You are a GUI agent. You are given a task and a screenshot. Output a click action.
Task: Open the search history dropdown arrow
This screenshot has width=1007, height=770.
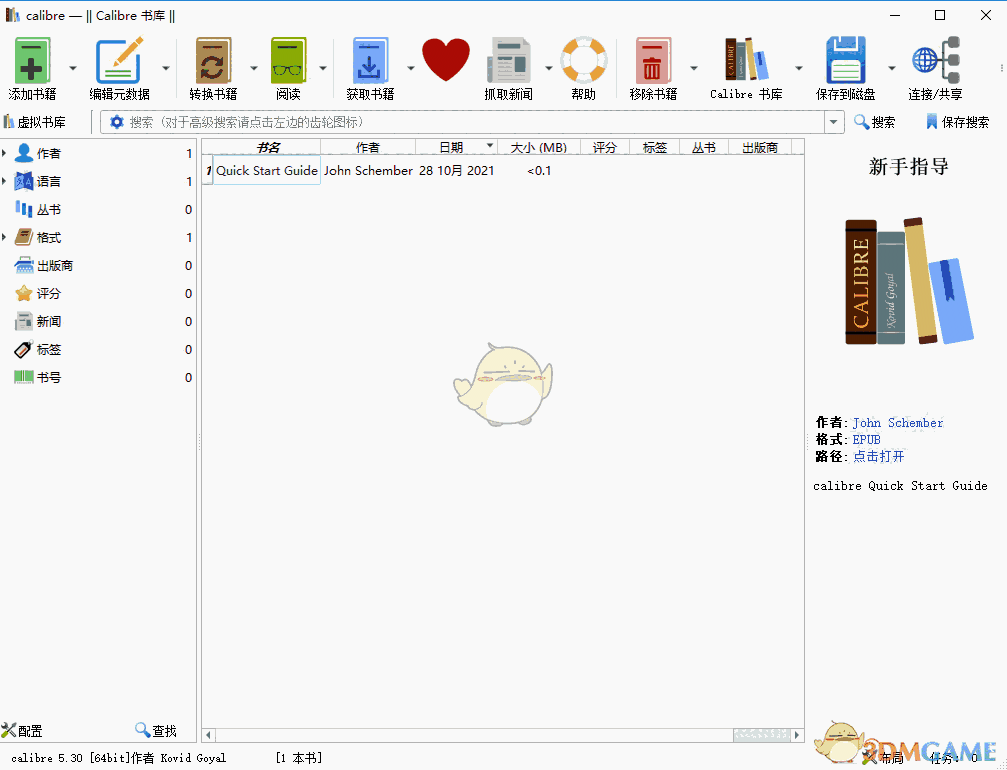(x=833, y=122)
